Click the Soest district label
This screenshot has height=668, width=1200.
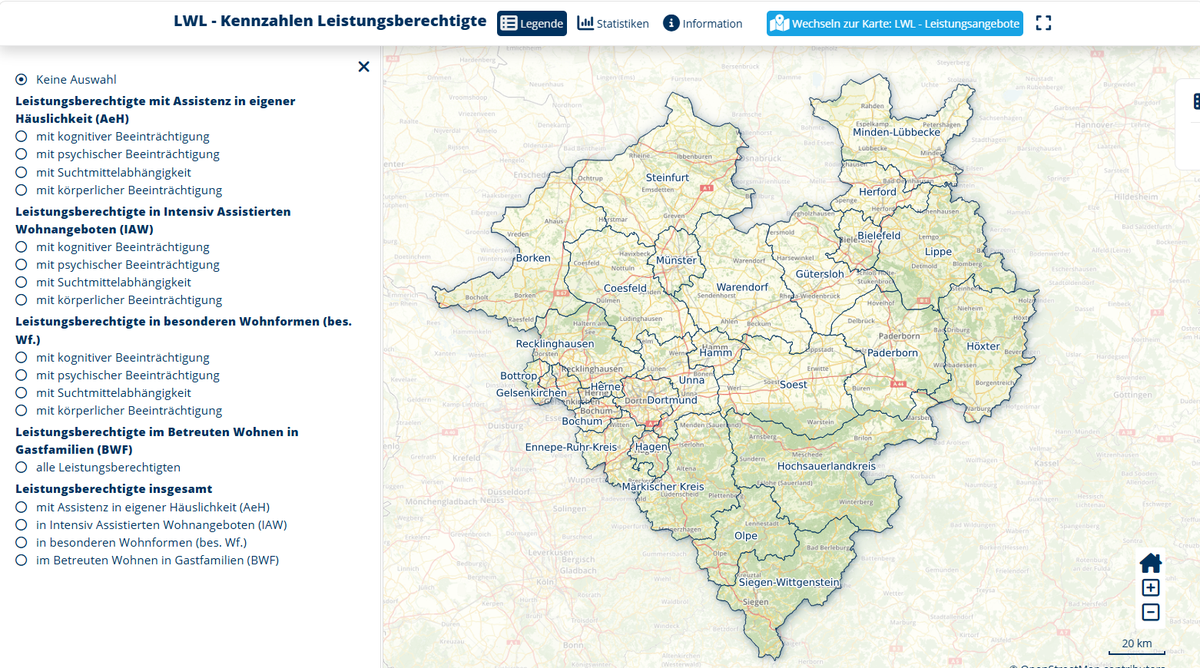click(793, 384)
